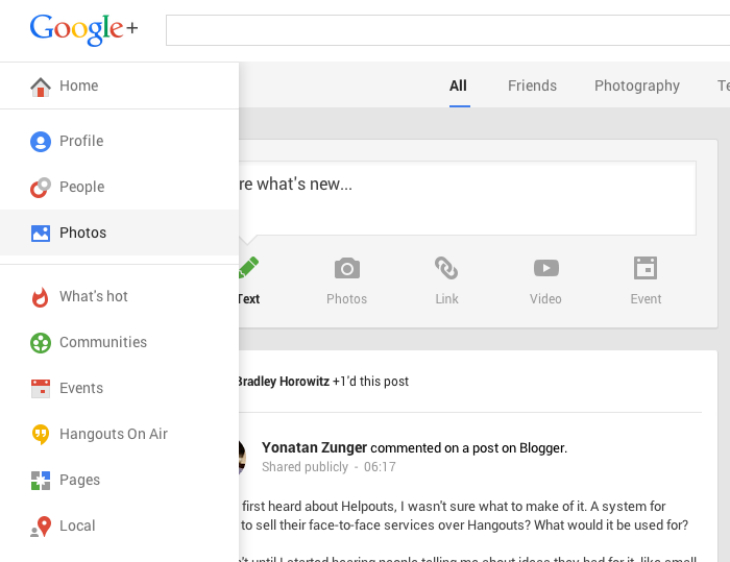Open What's hot from the sidebar

tap(119, 297)
